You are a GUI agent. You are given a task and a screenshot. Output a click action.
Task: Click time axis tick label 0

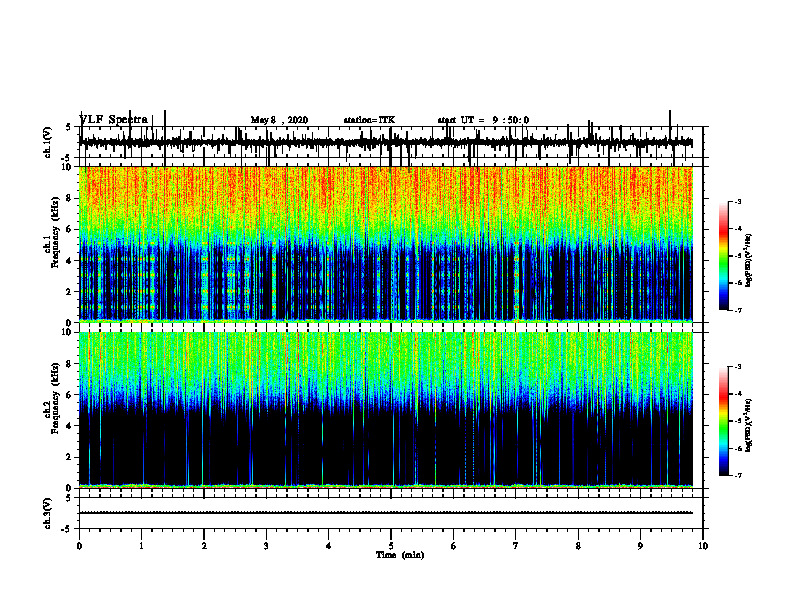79,546
